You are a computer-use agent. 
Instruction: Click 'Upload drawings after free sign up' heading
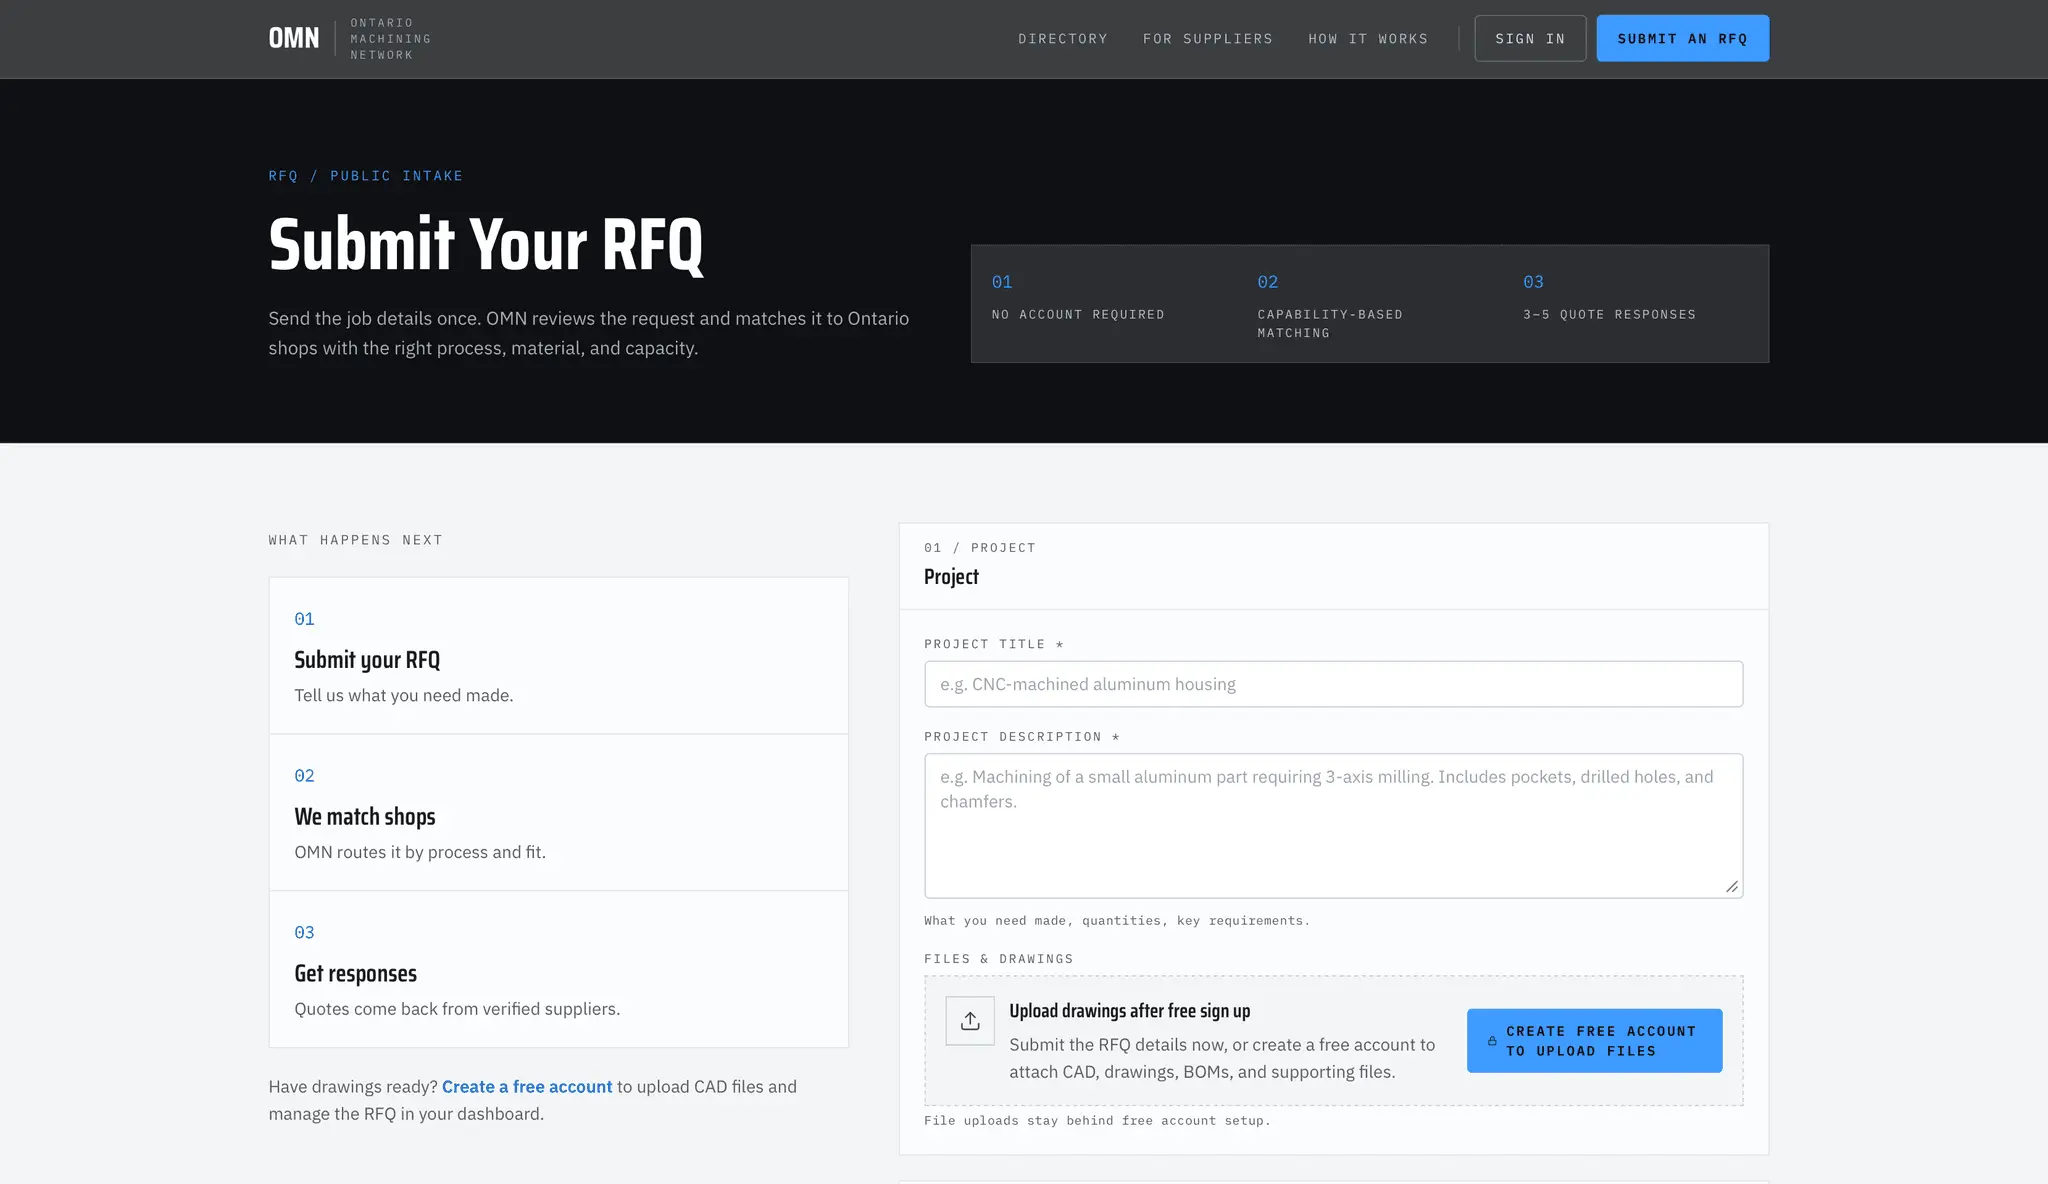coord(1130,1011)
